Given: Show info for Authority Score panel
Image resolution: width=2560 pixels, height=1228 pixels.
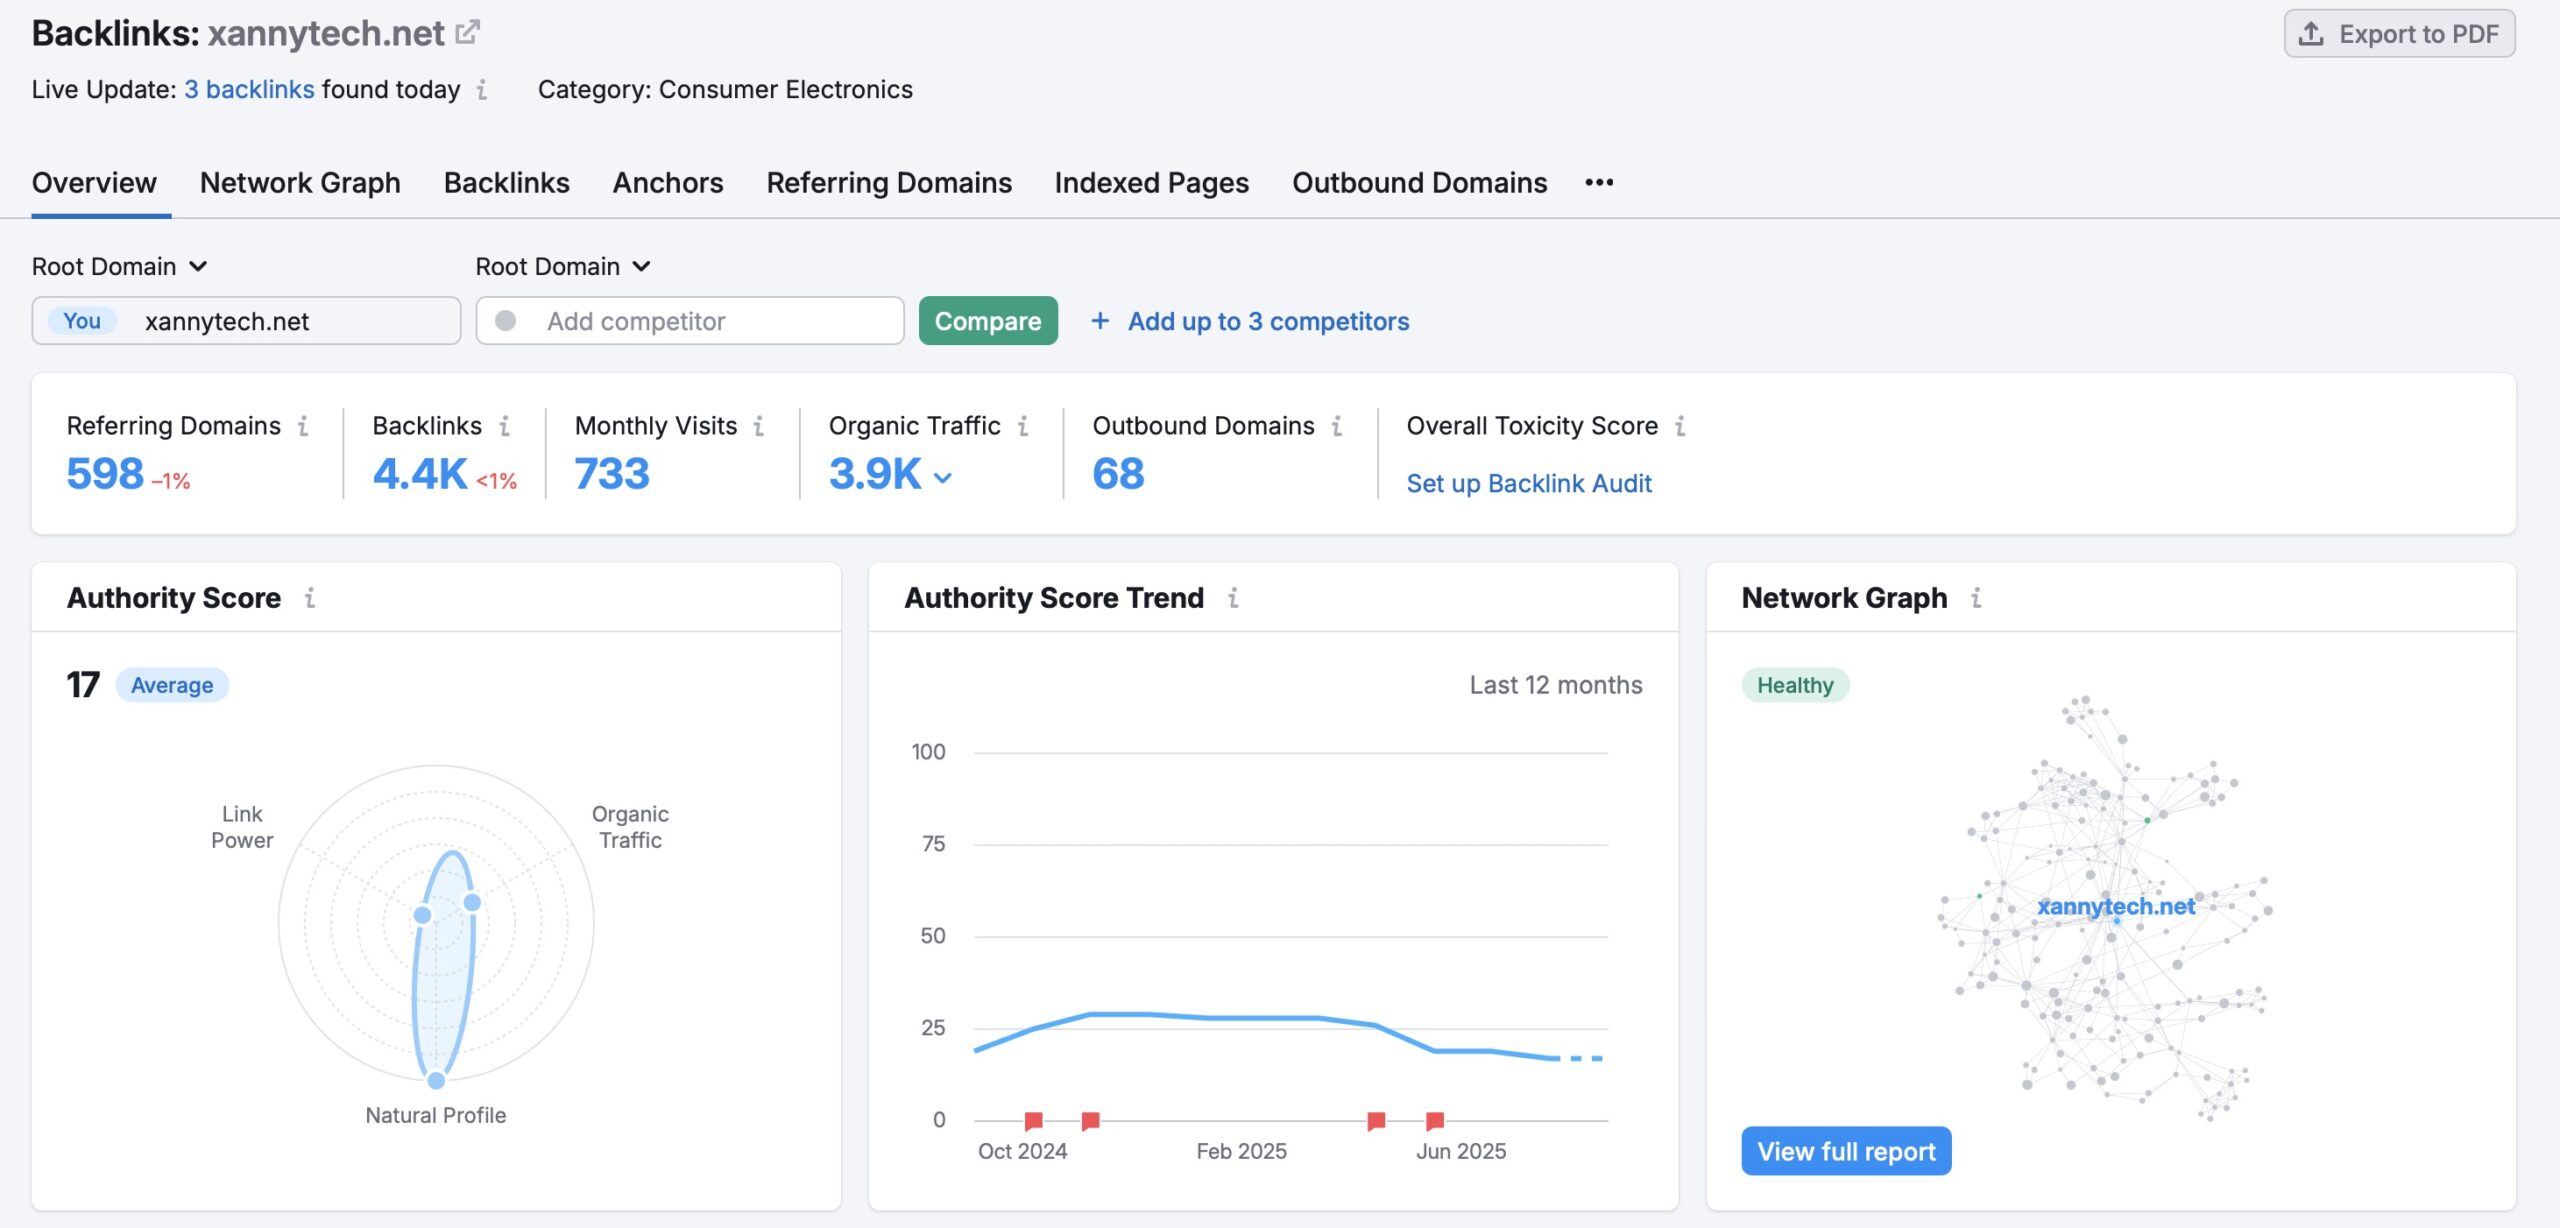Looking at the screenshot, I should [310, 597].
